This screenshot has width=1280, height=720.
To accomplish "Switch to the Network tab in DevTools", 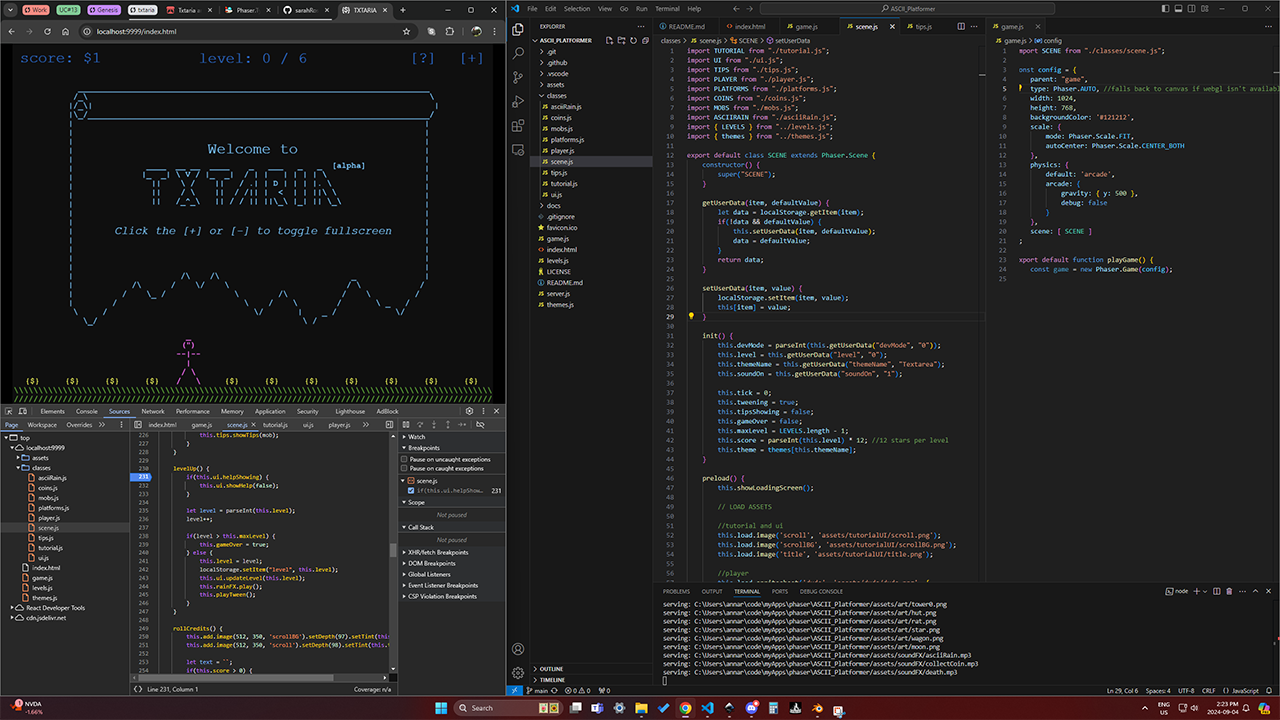I will tap(153, 411).
